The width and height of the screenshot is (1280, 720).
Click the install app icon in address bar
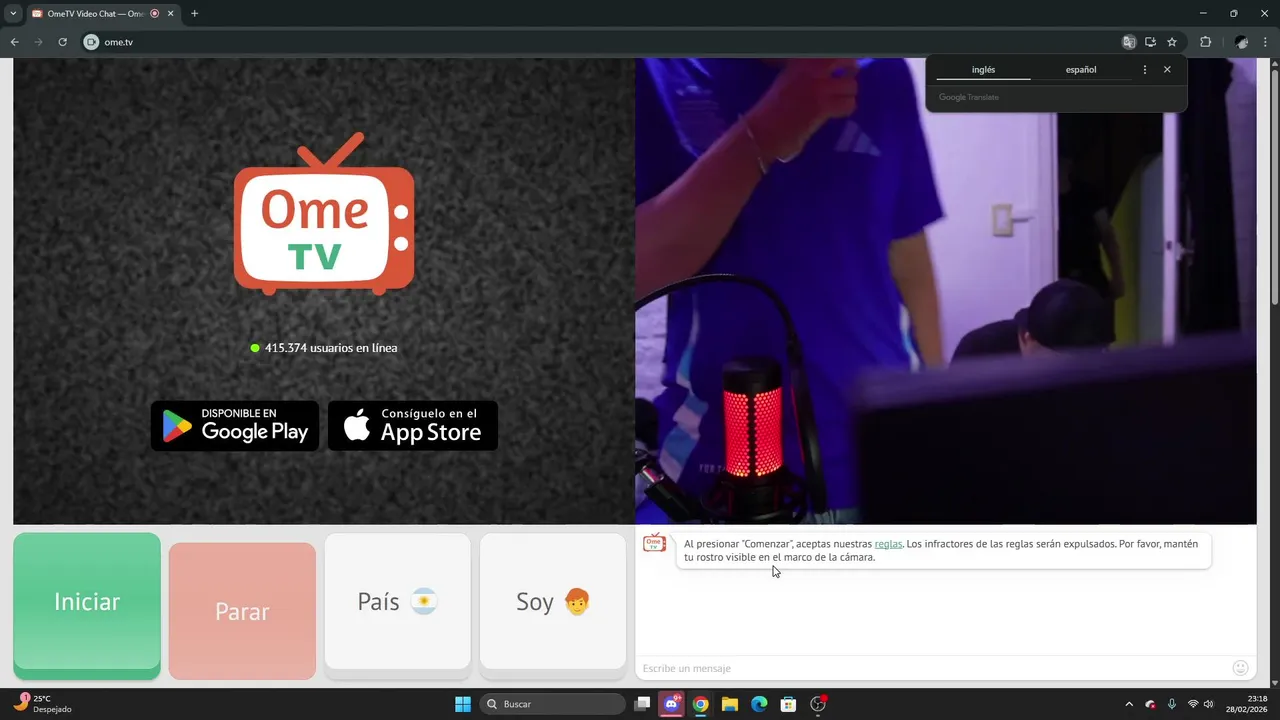point(1150,42)
